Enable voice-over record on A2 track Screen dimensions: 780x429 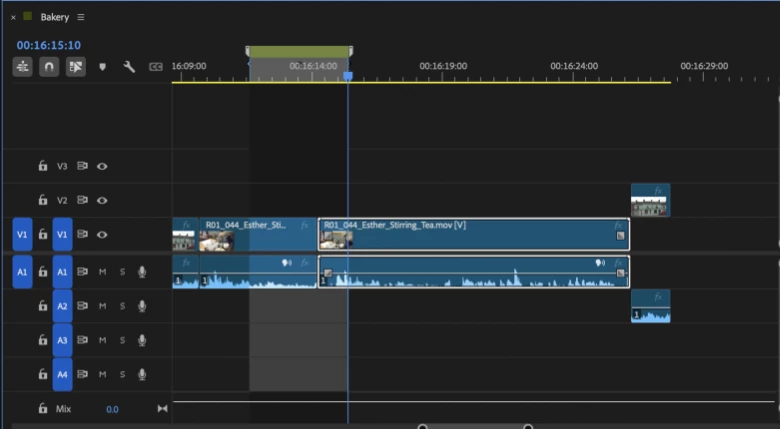142,306
